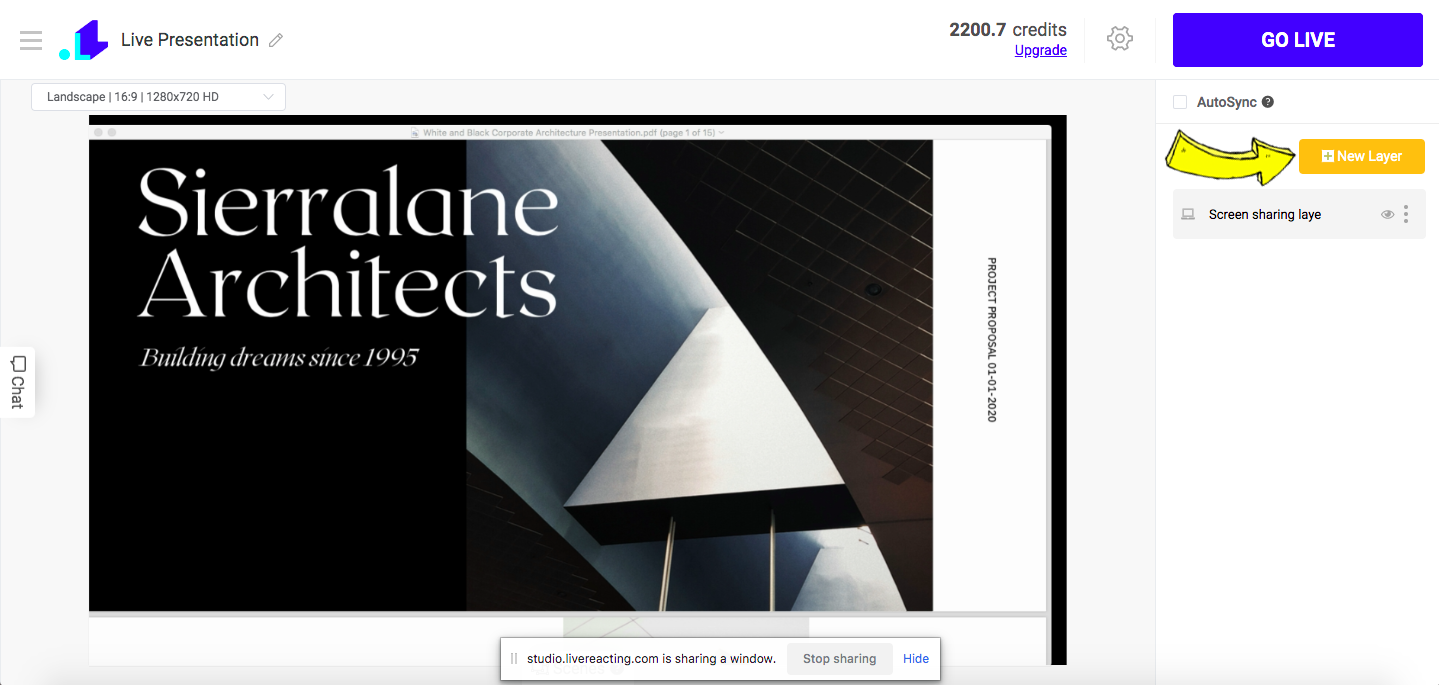Select the Screen sharing layer row

click(x=1299, y=214)
